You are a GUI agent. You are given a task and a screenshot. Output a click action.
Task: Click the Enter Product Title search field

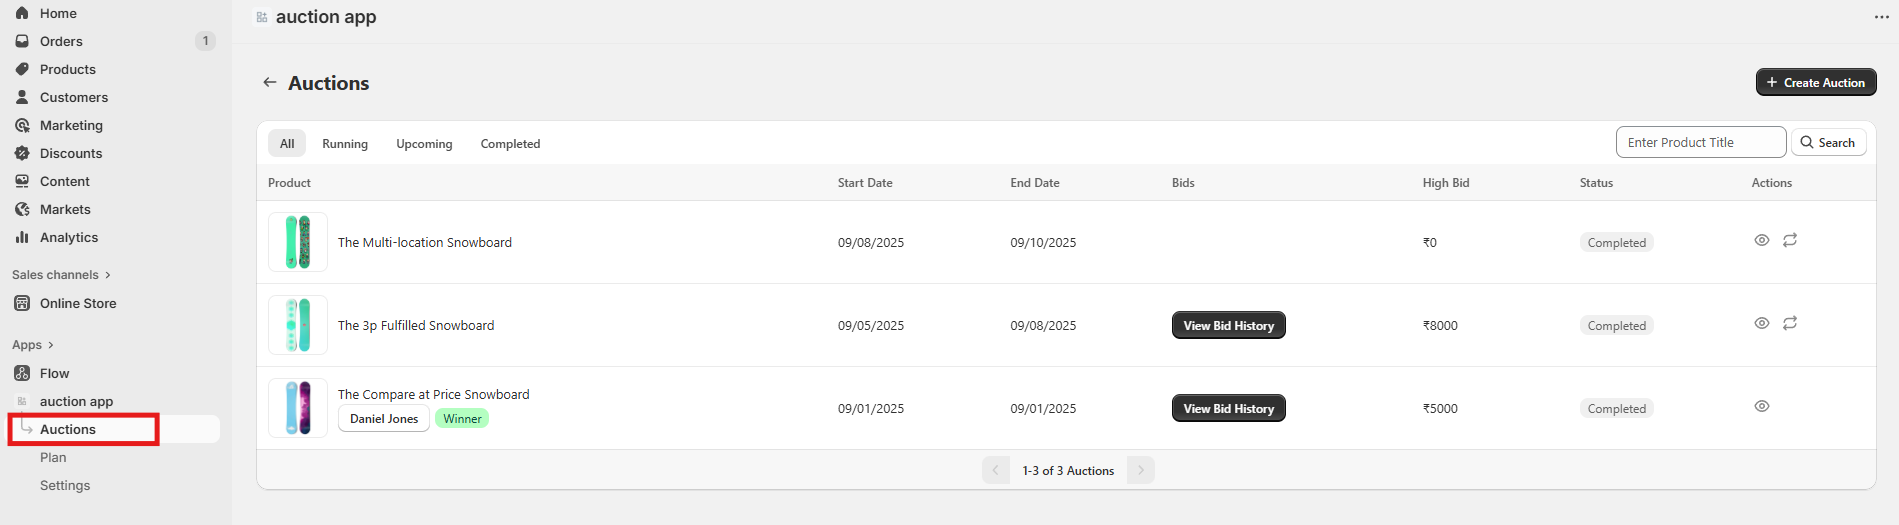click(x=1700, y=142)
